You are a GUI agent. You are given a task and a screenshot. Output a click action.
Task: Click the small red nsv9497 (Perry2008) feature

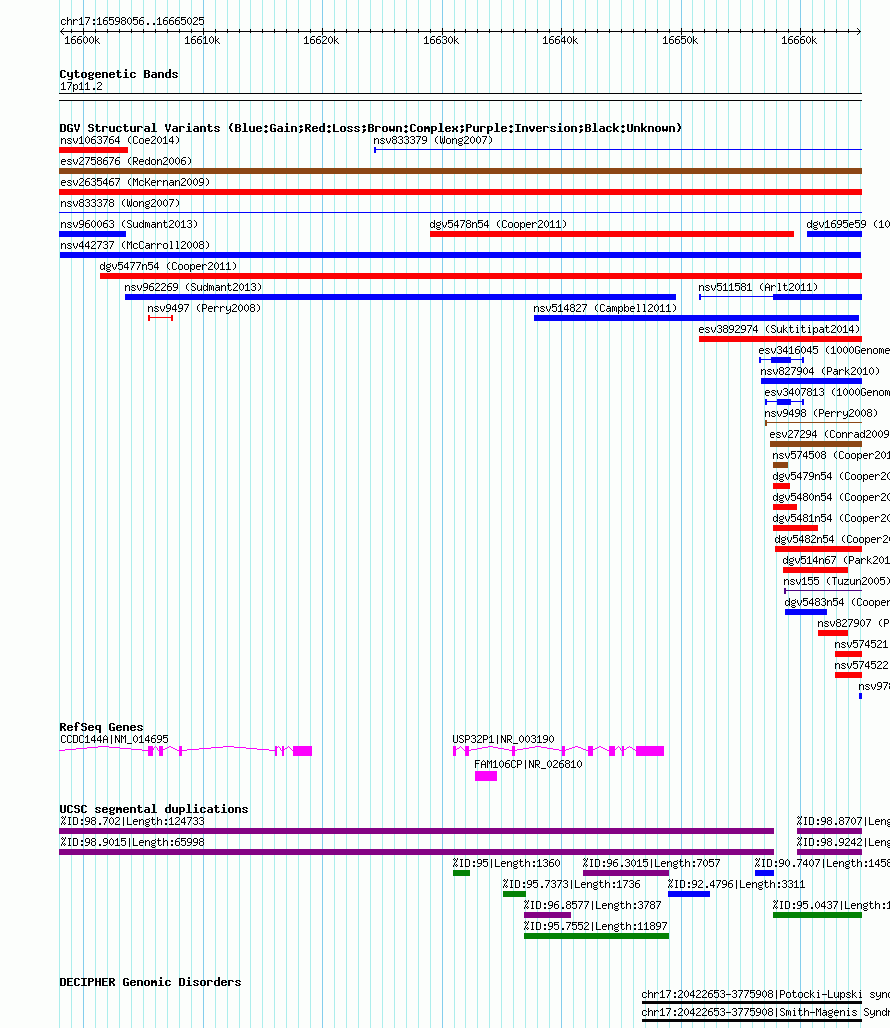coord(161,318)
